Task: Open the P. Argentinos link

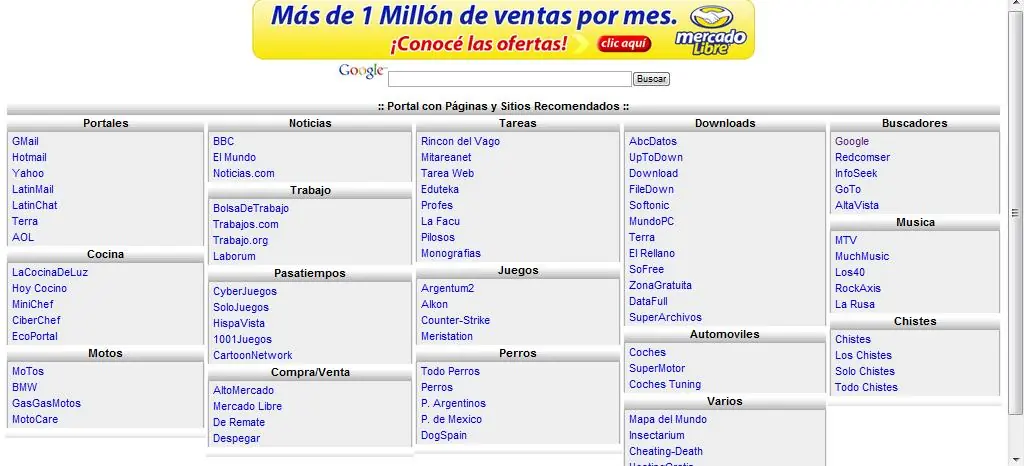Action: 453,403
